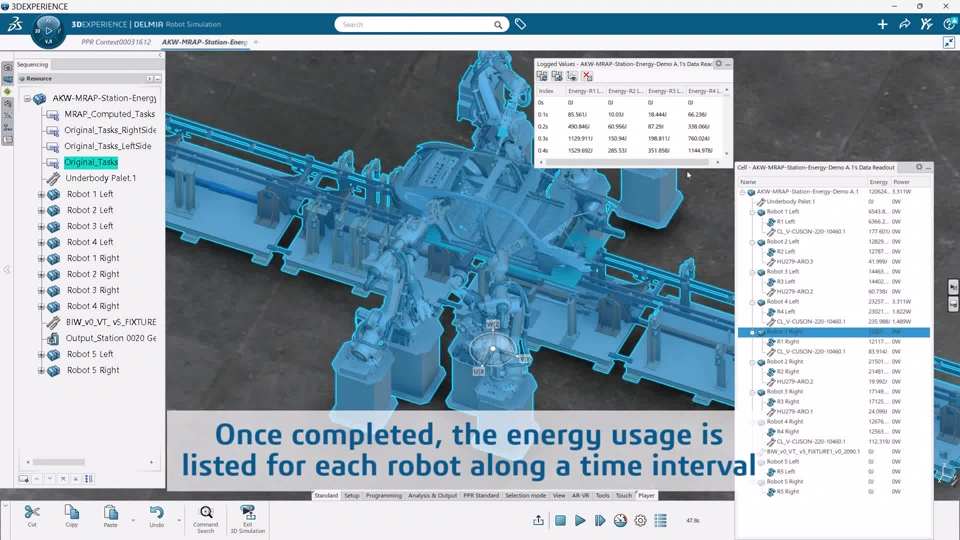
Task: Switch to the PPR Standard tab
Action: pyautogui.click(x=481, y=495)
